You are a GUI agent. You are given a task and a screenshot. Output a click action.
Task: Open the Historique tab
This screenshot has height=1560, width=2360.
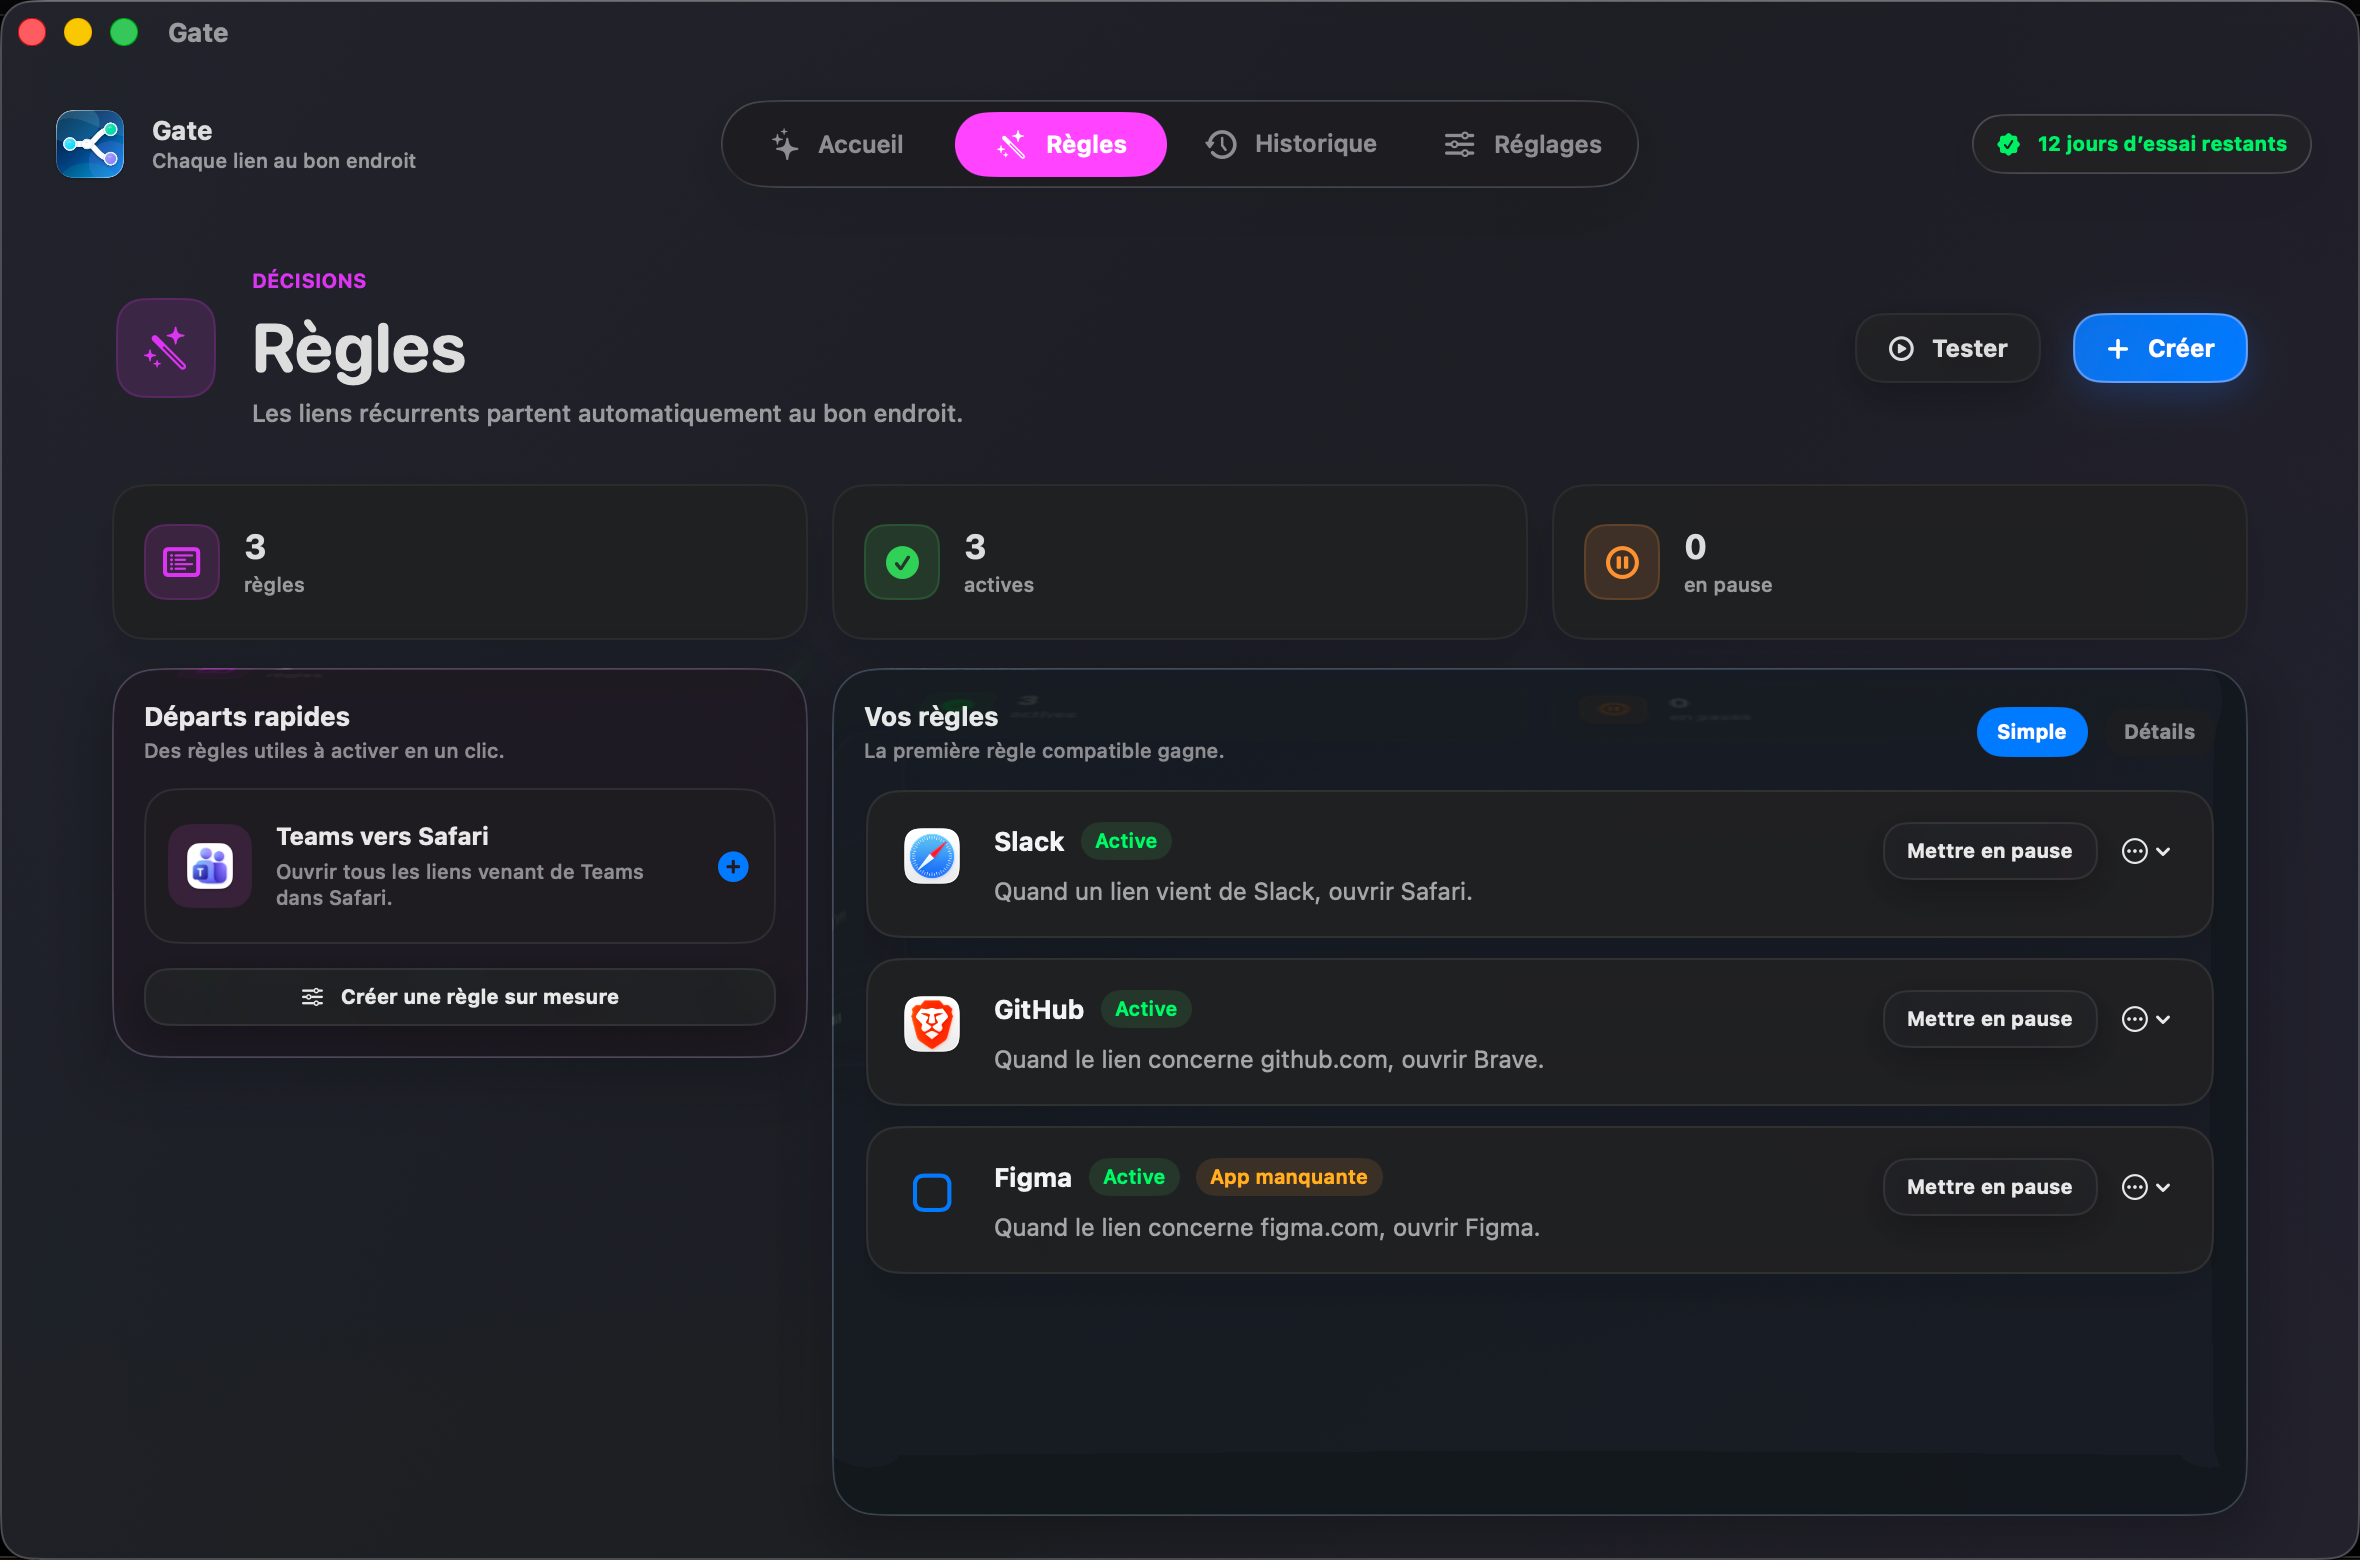click(1291, 144)
